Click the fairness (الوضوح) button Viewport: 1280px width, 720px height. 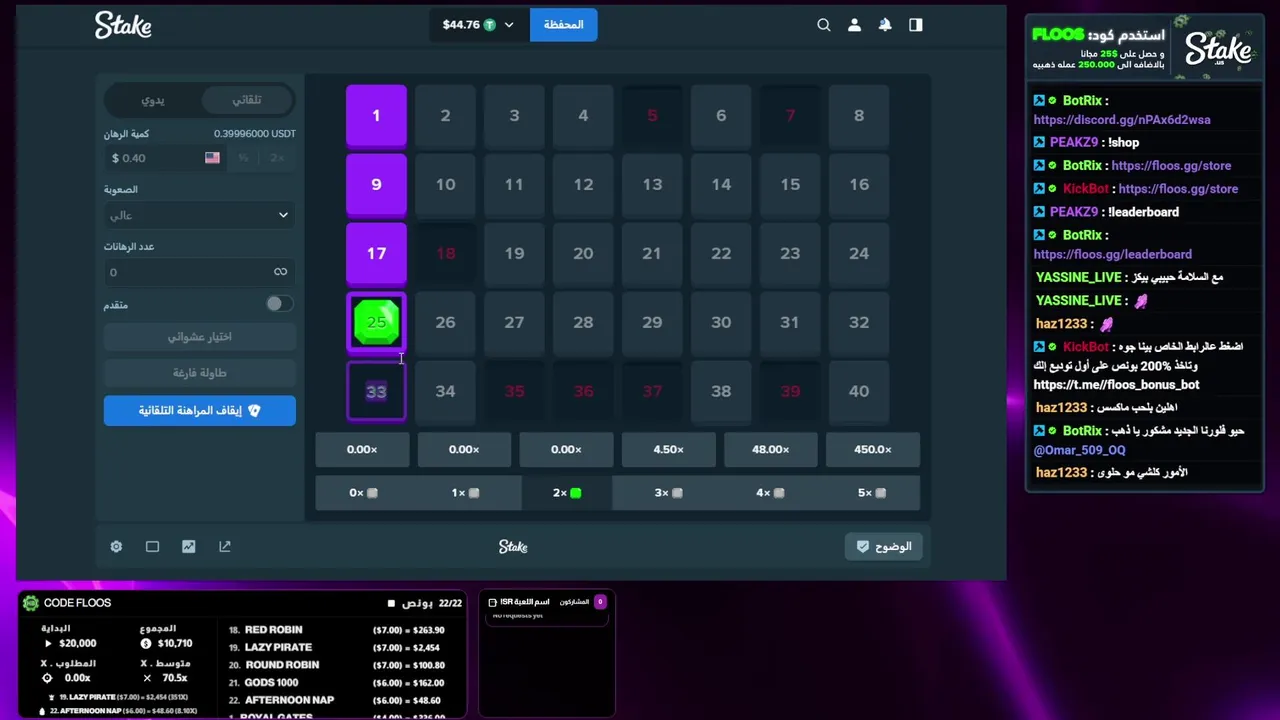click(884, 547)
